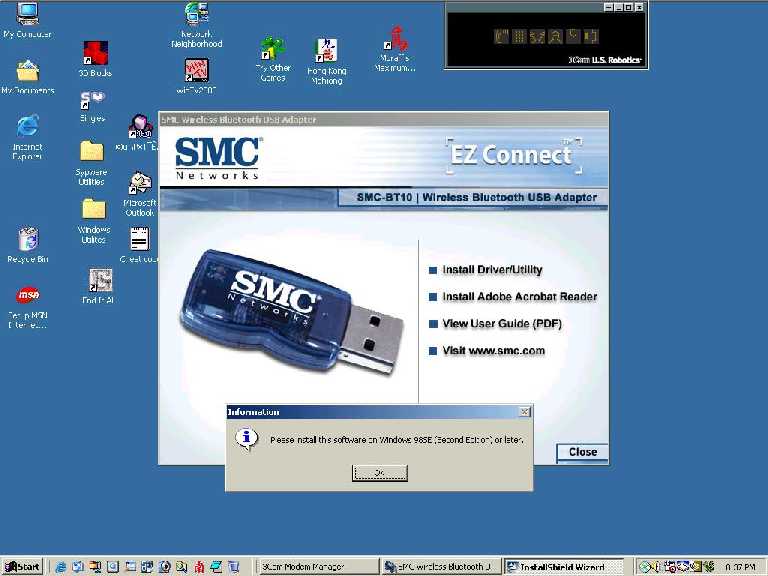This screenshot has width=768, height=576.
Task: Launch the Microsoft Outlook shortcut
Action: click(x=141, y=194)
